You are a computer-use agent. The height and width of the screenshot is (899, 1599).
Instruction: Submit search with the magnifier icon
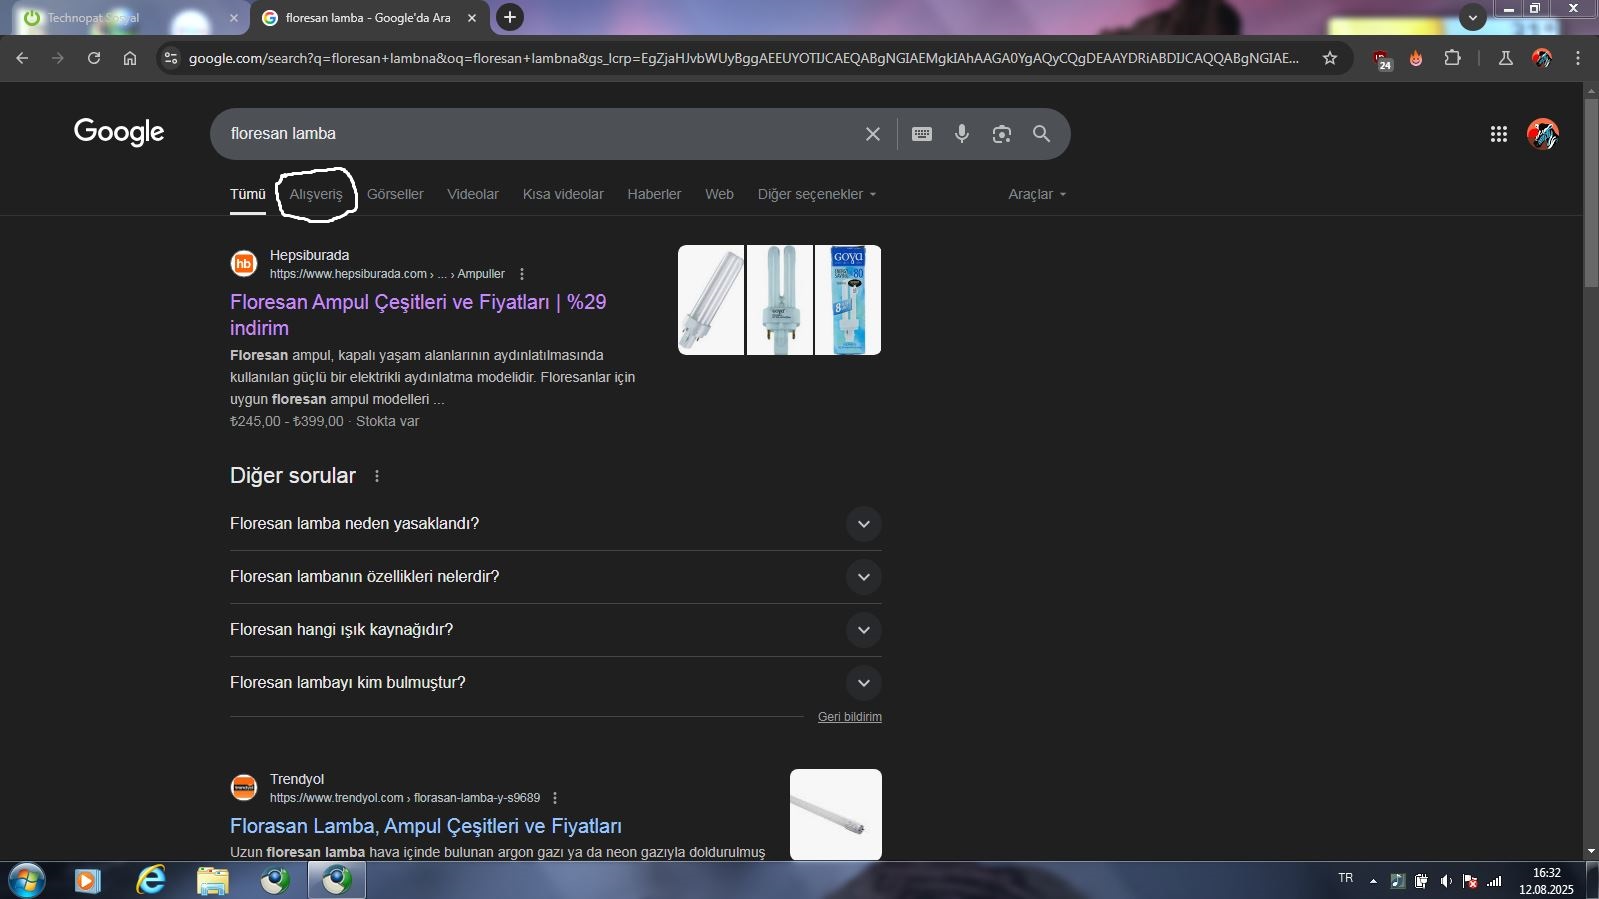(1042, 134)
